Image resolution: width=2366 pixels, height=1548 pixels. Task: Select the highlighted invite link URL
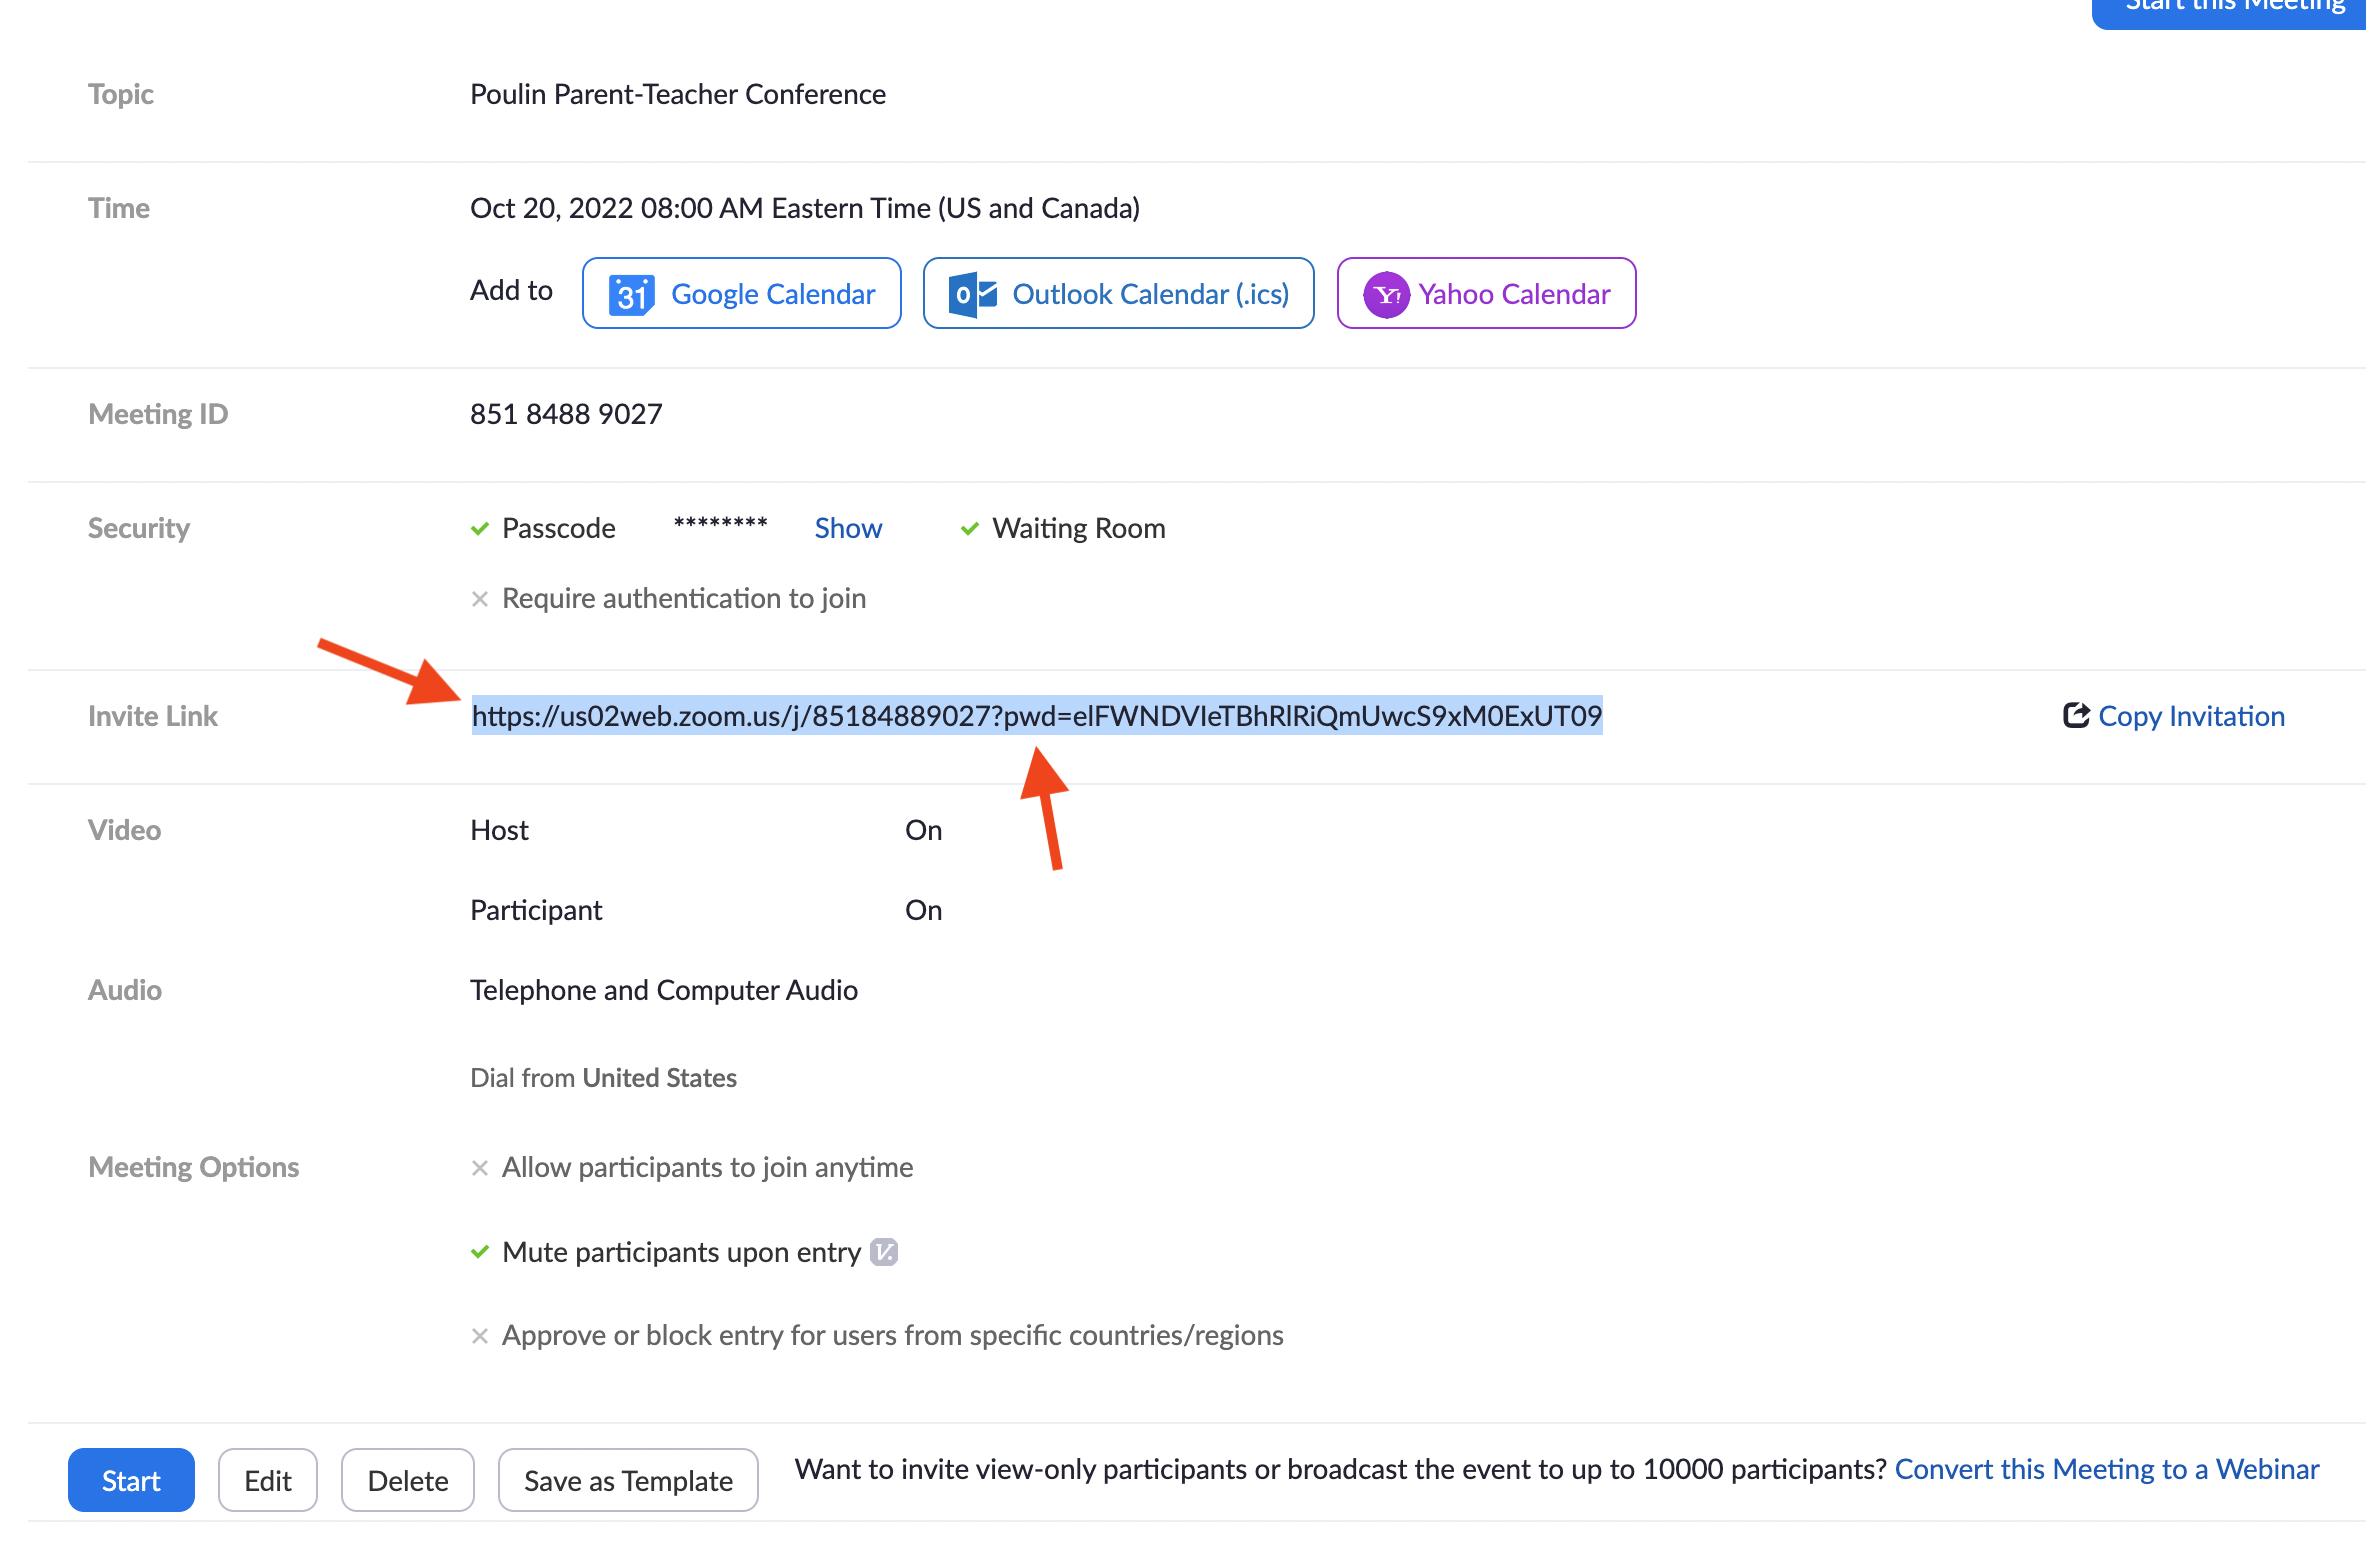tap(1037, 715)
